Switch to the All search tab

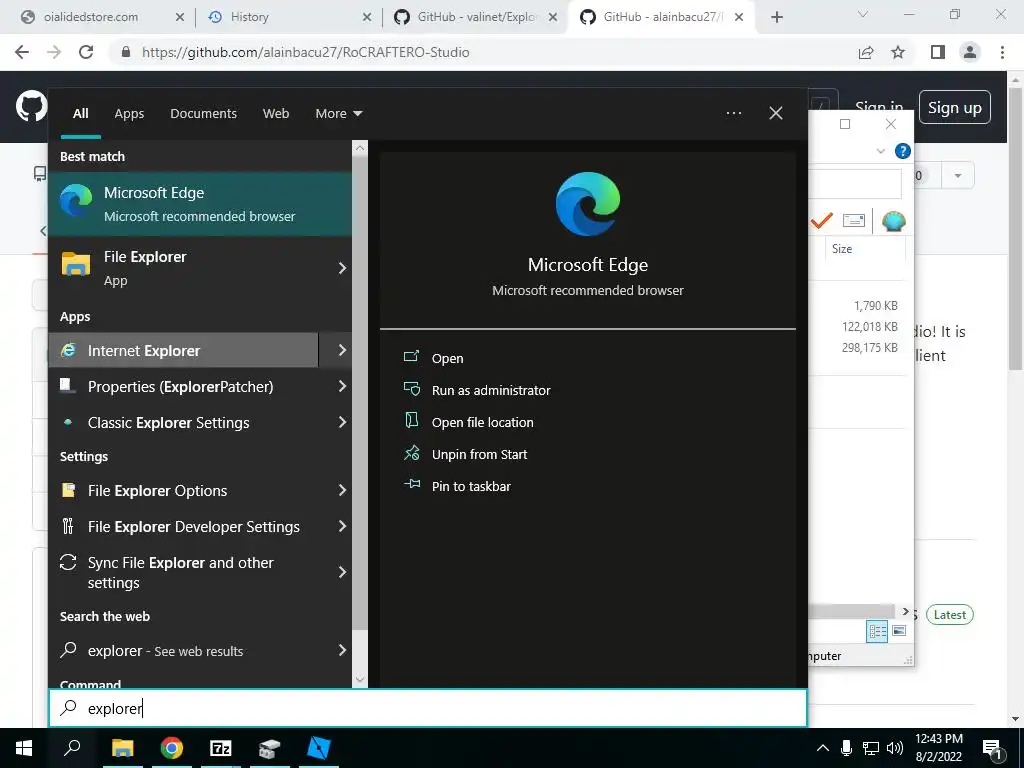coord(80,114)
